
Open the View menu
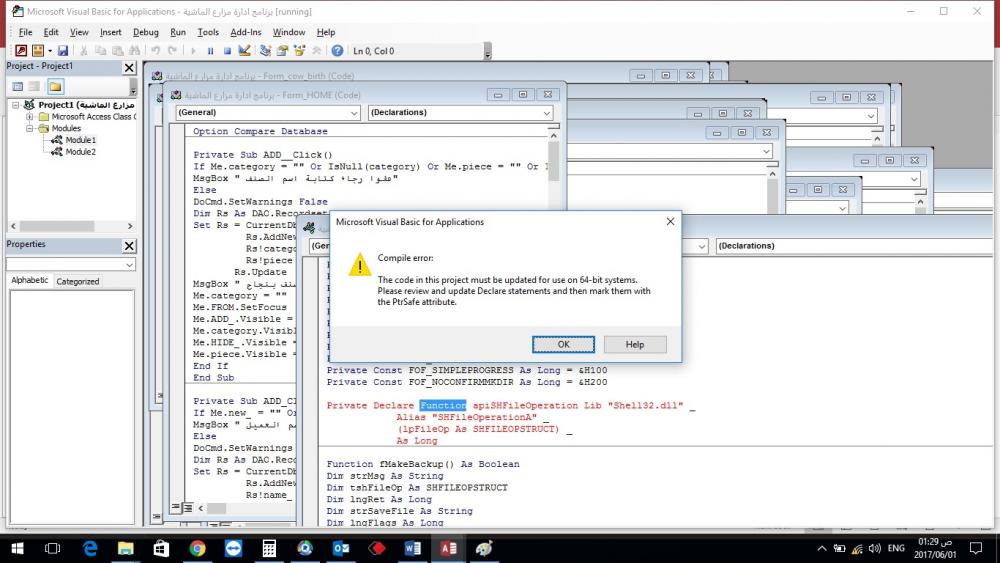coord(79,32)
